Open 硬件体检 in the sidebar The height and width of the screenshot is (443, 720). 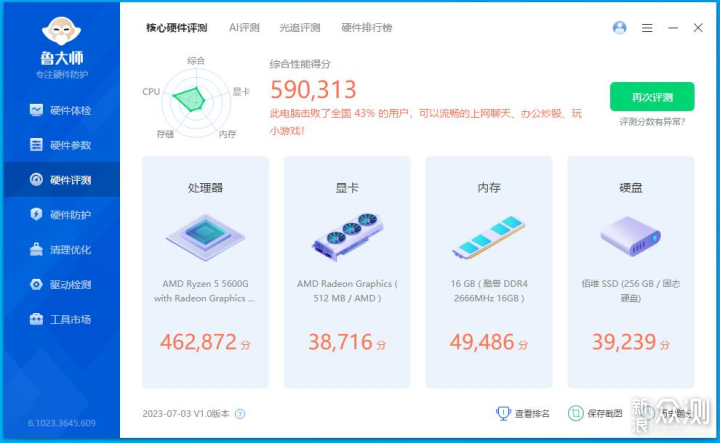point(61,110)
